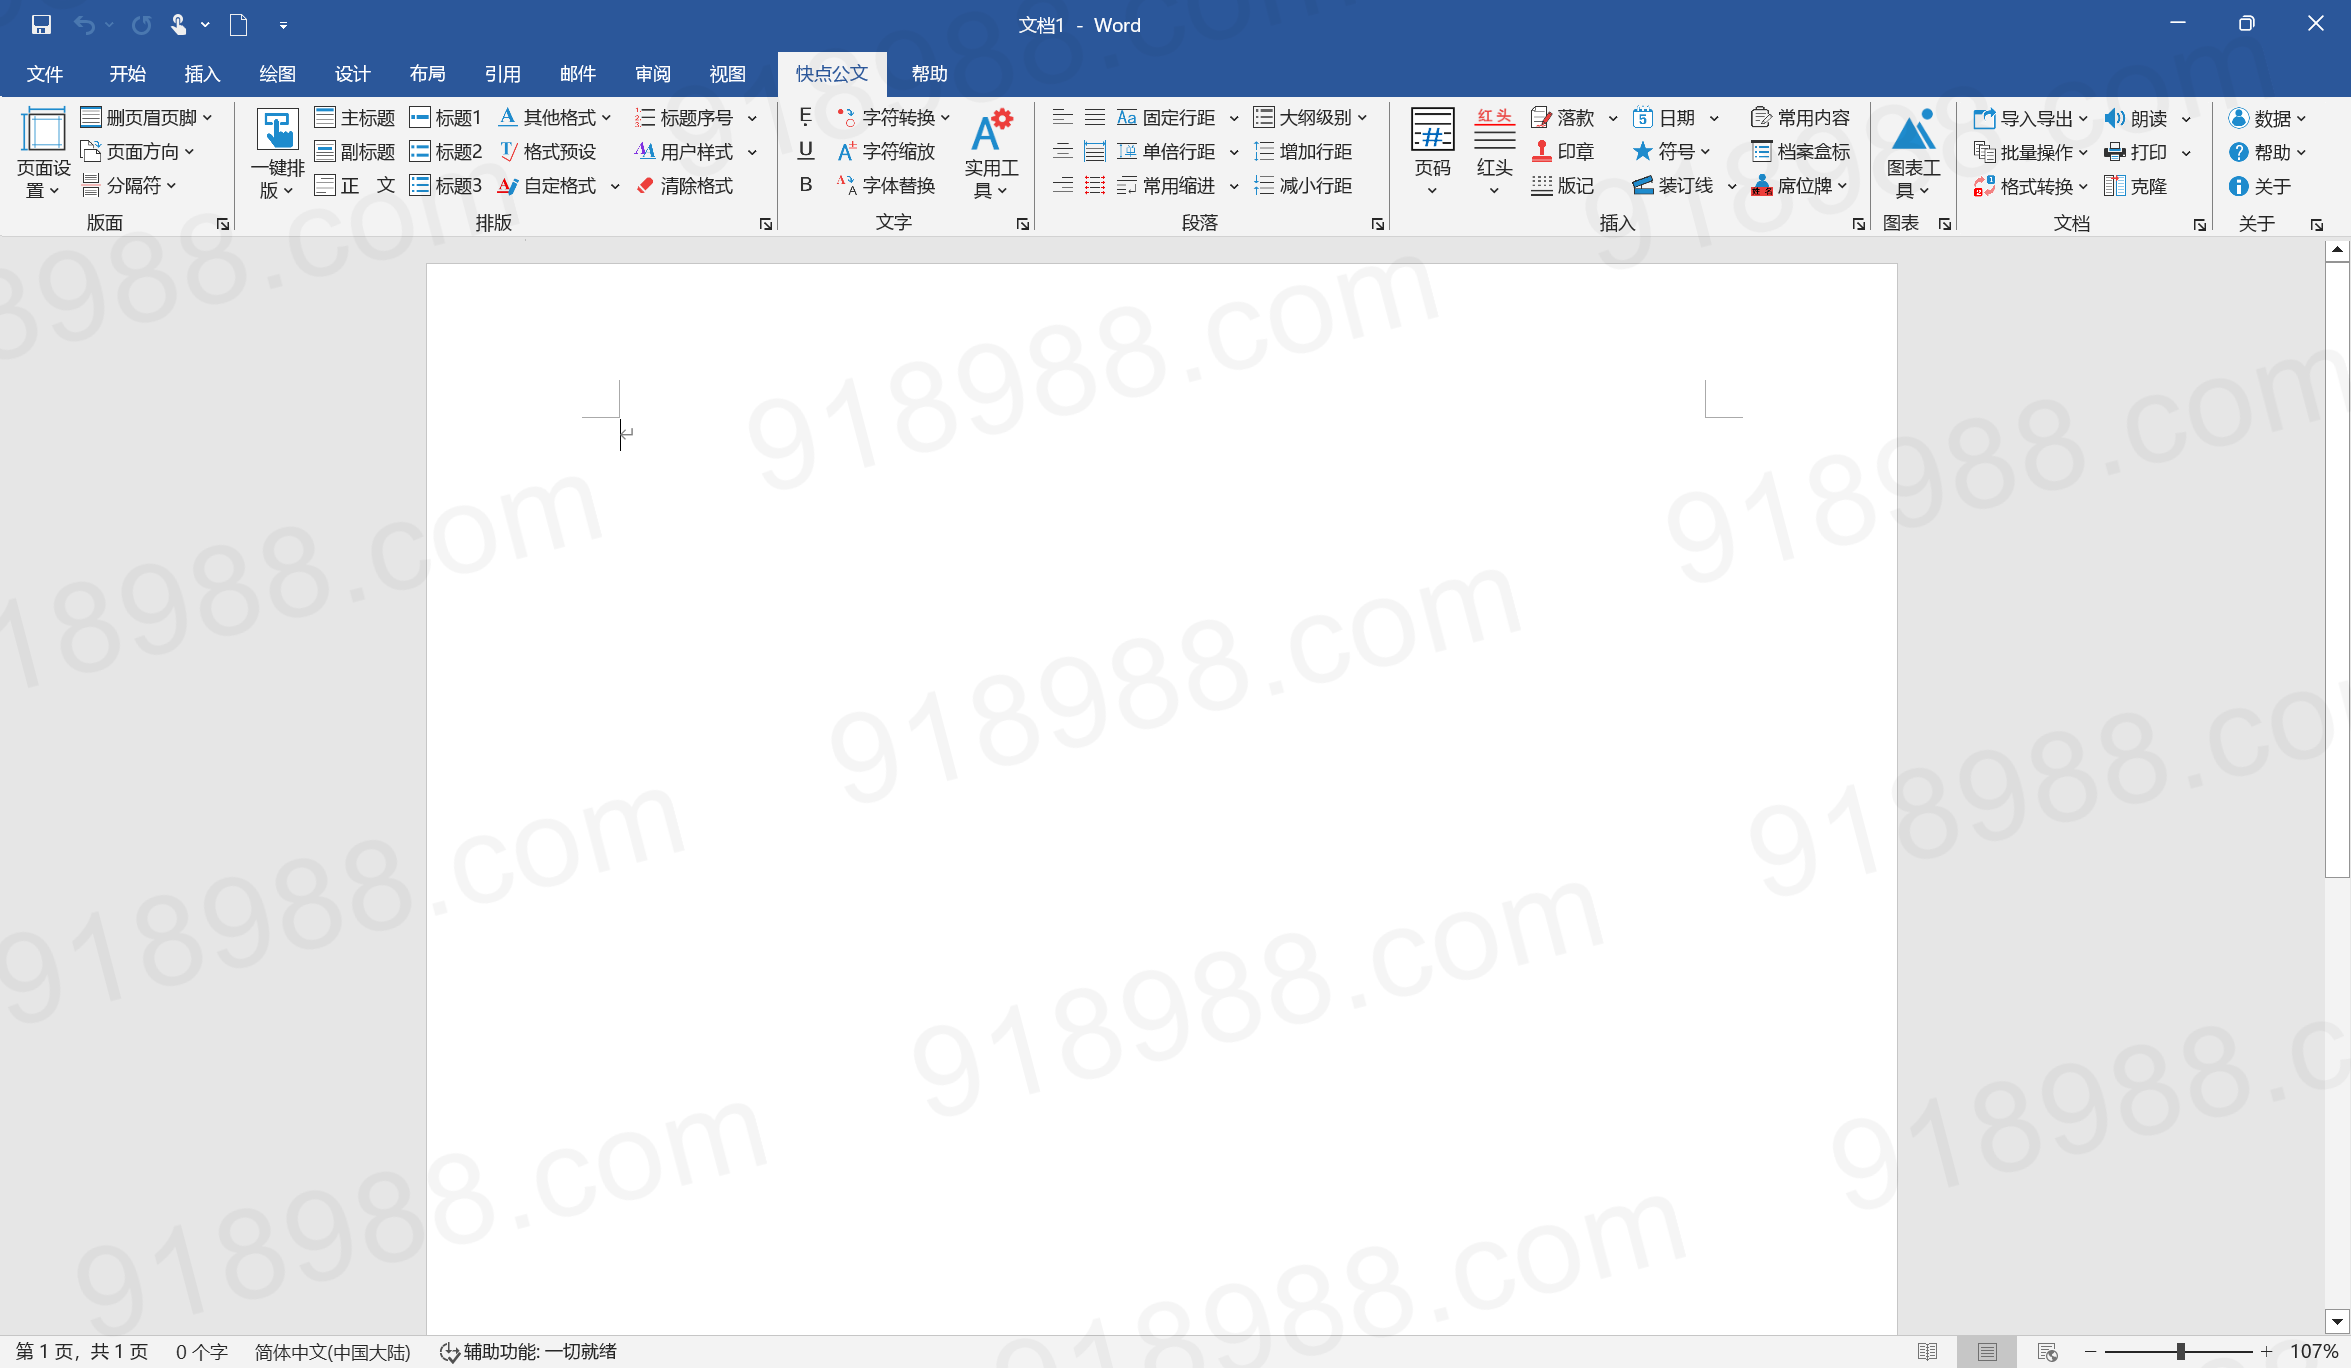The width and height of the screenshot is (2351, 1368).
Task: Expand the 固定行距 fixed spacing dropdown arrow
Action: [1234, 118]
